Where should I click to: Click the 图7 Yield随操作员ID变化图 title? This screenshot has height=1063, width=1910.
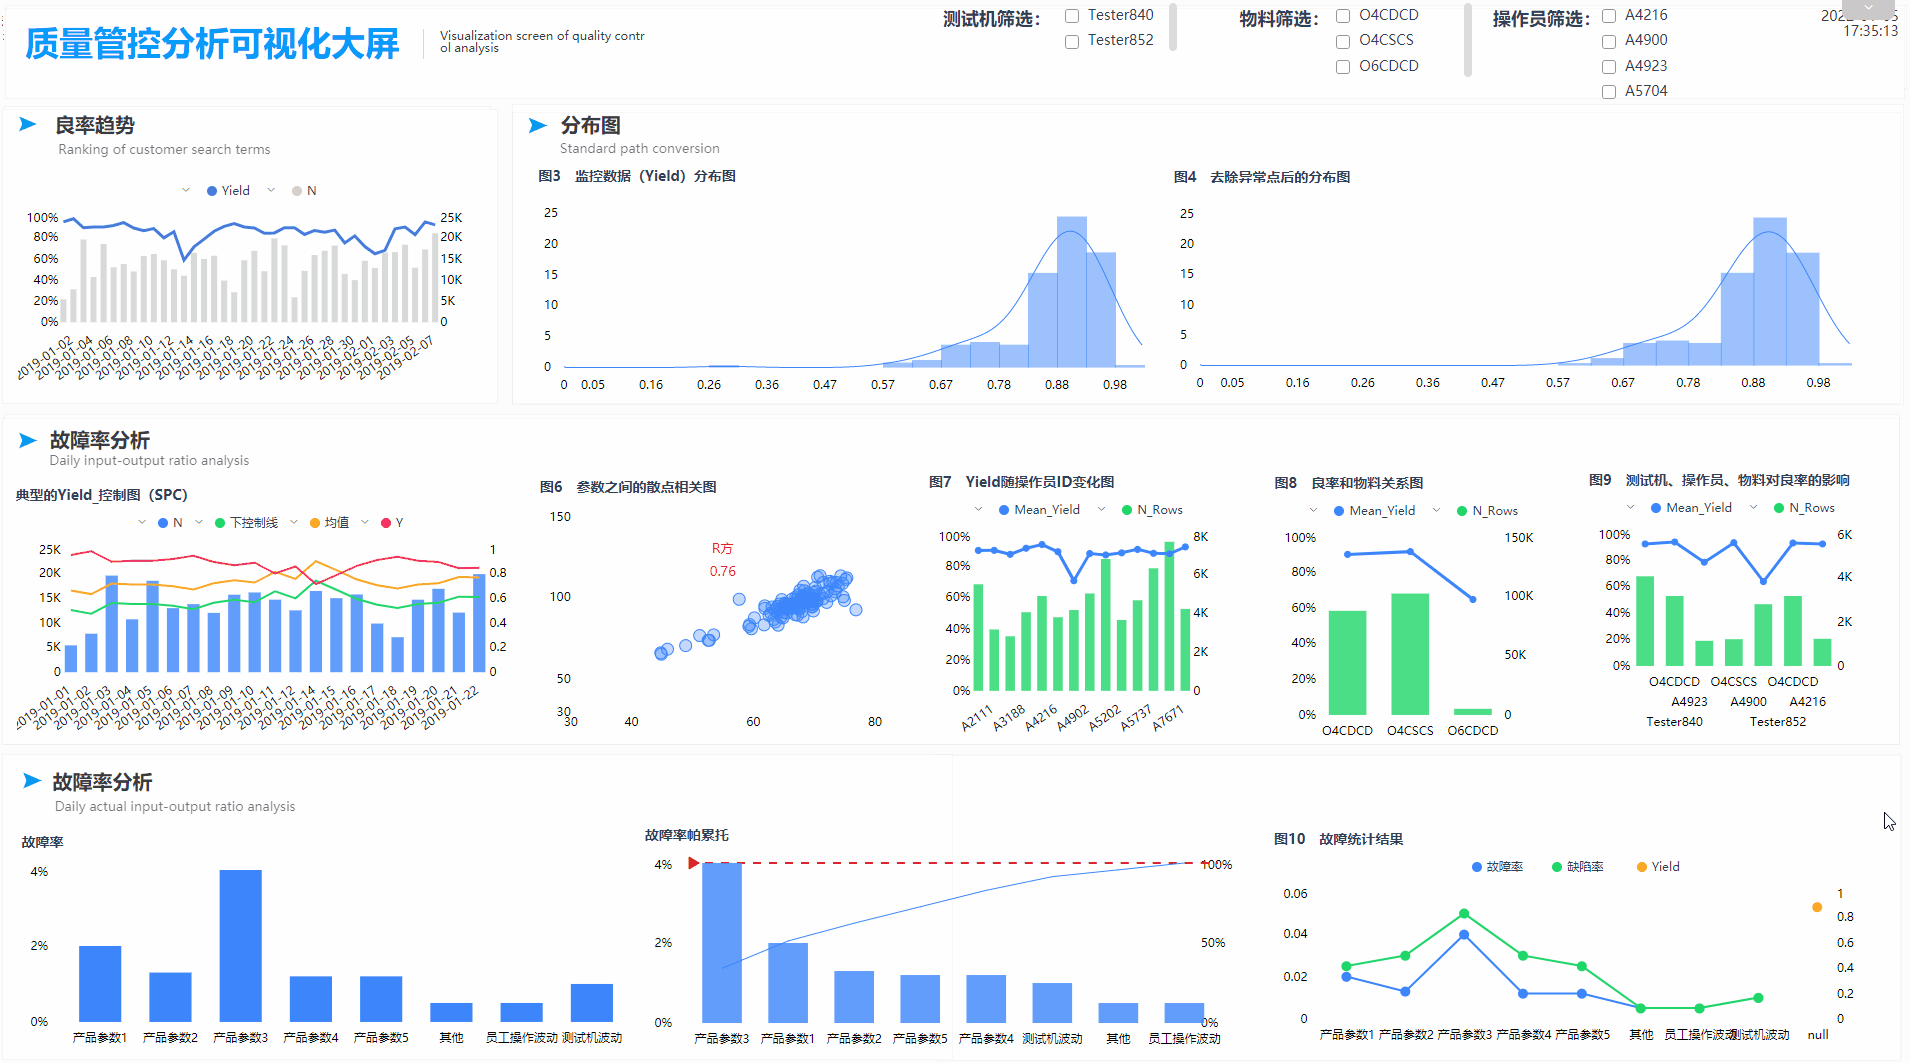click(1021, 482)
